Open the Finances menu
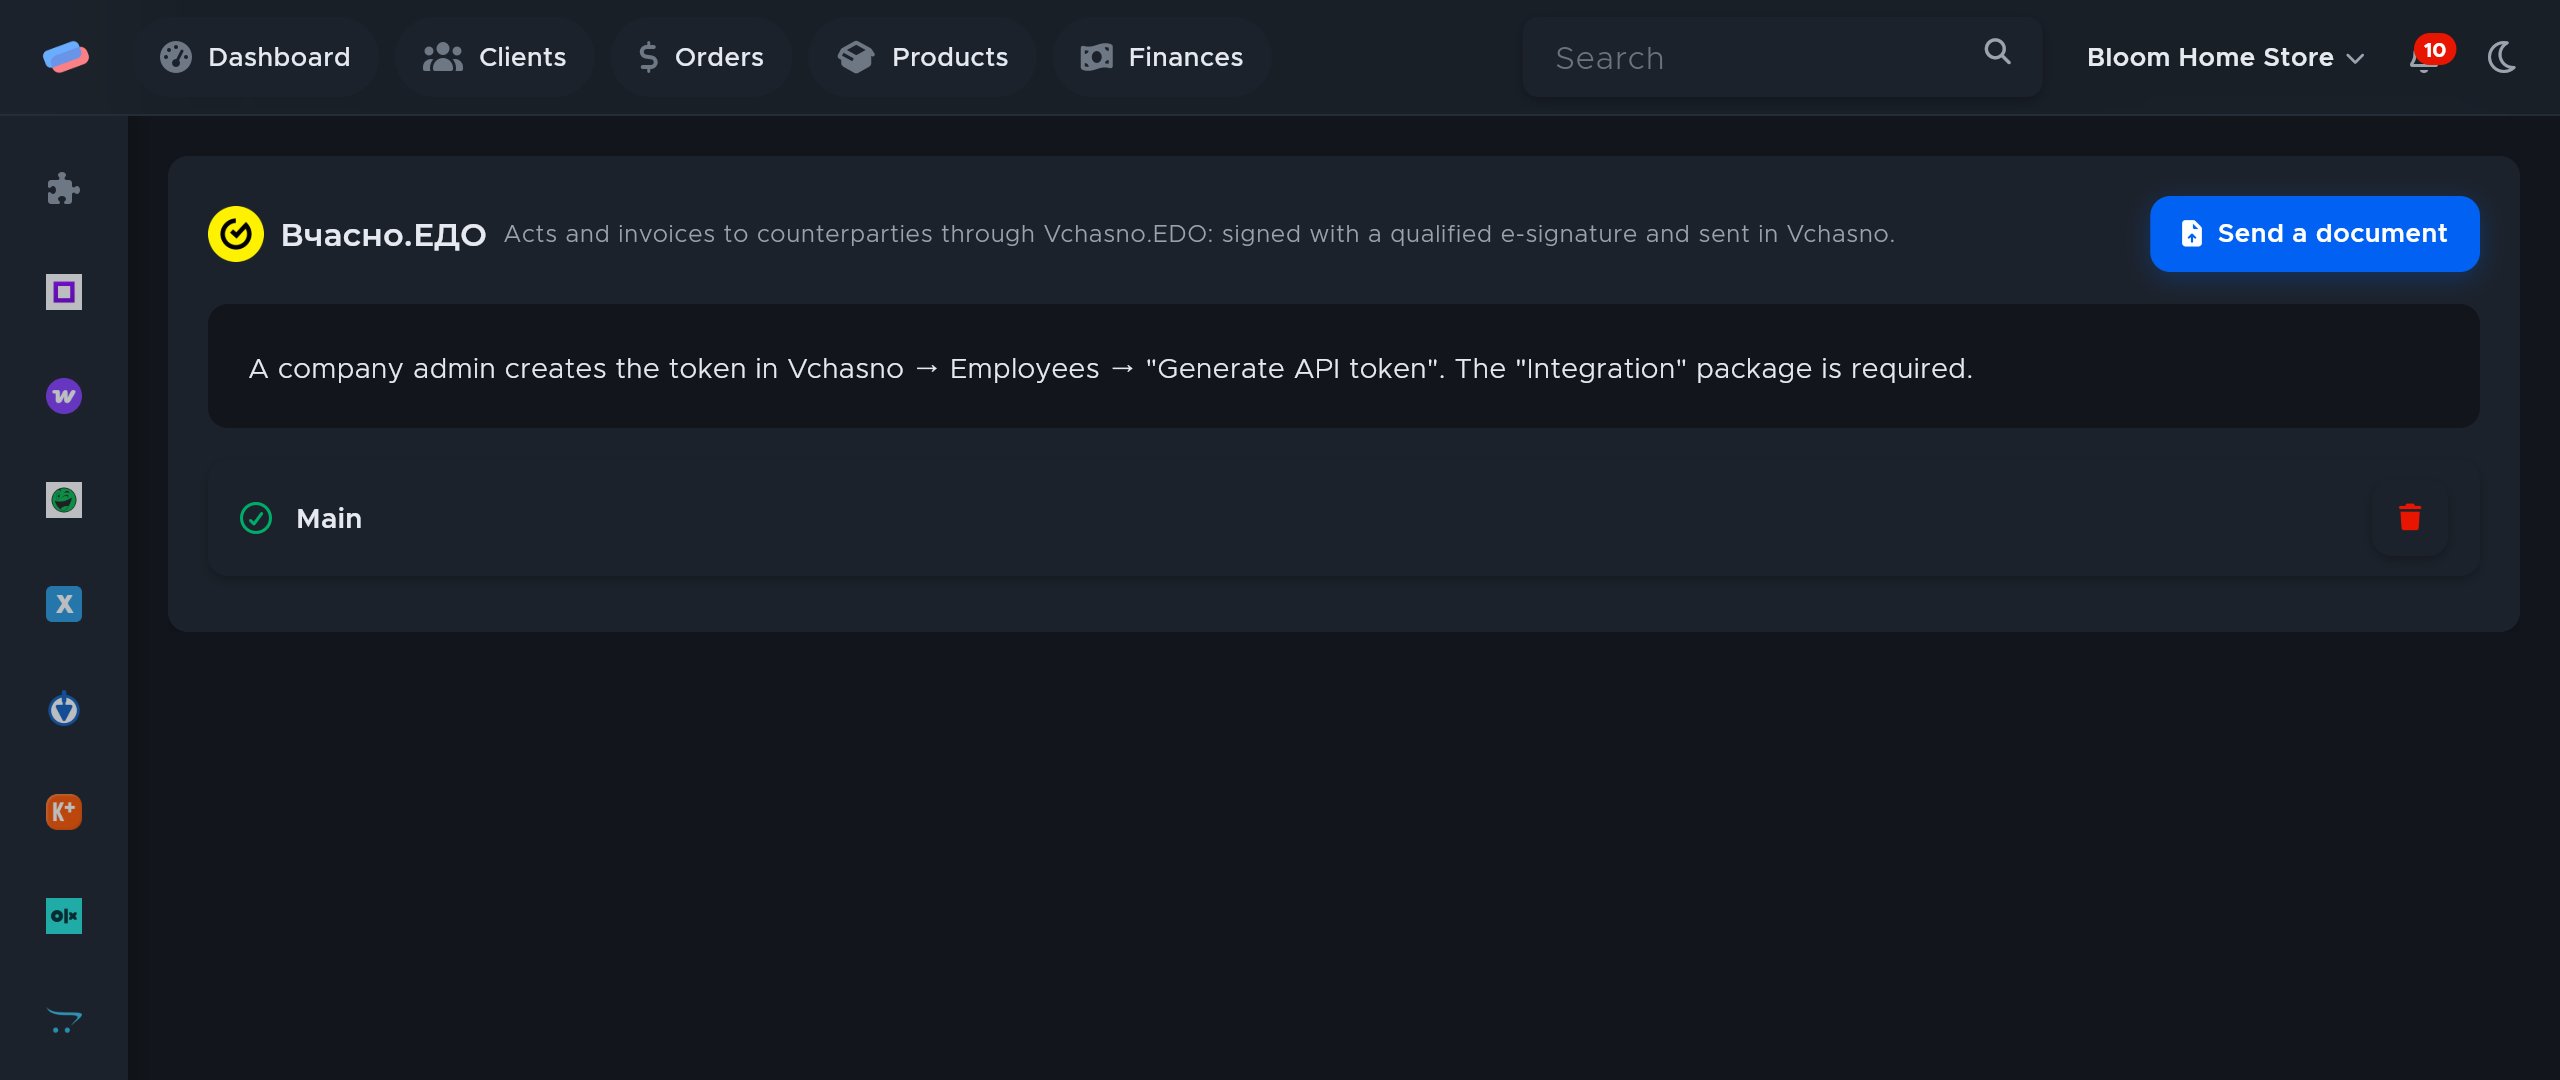The width and height of the screenshot is (2560, 1080). pyautogui.click(x=1162, y=57)
